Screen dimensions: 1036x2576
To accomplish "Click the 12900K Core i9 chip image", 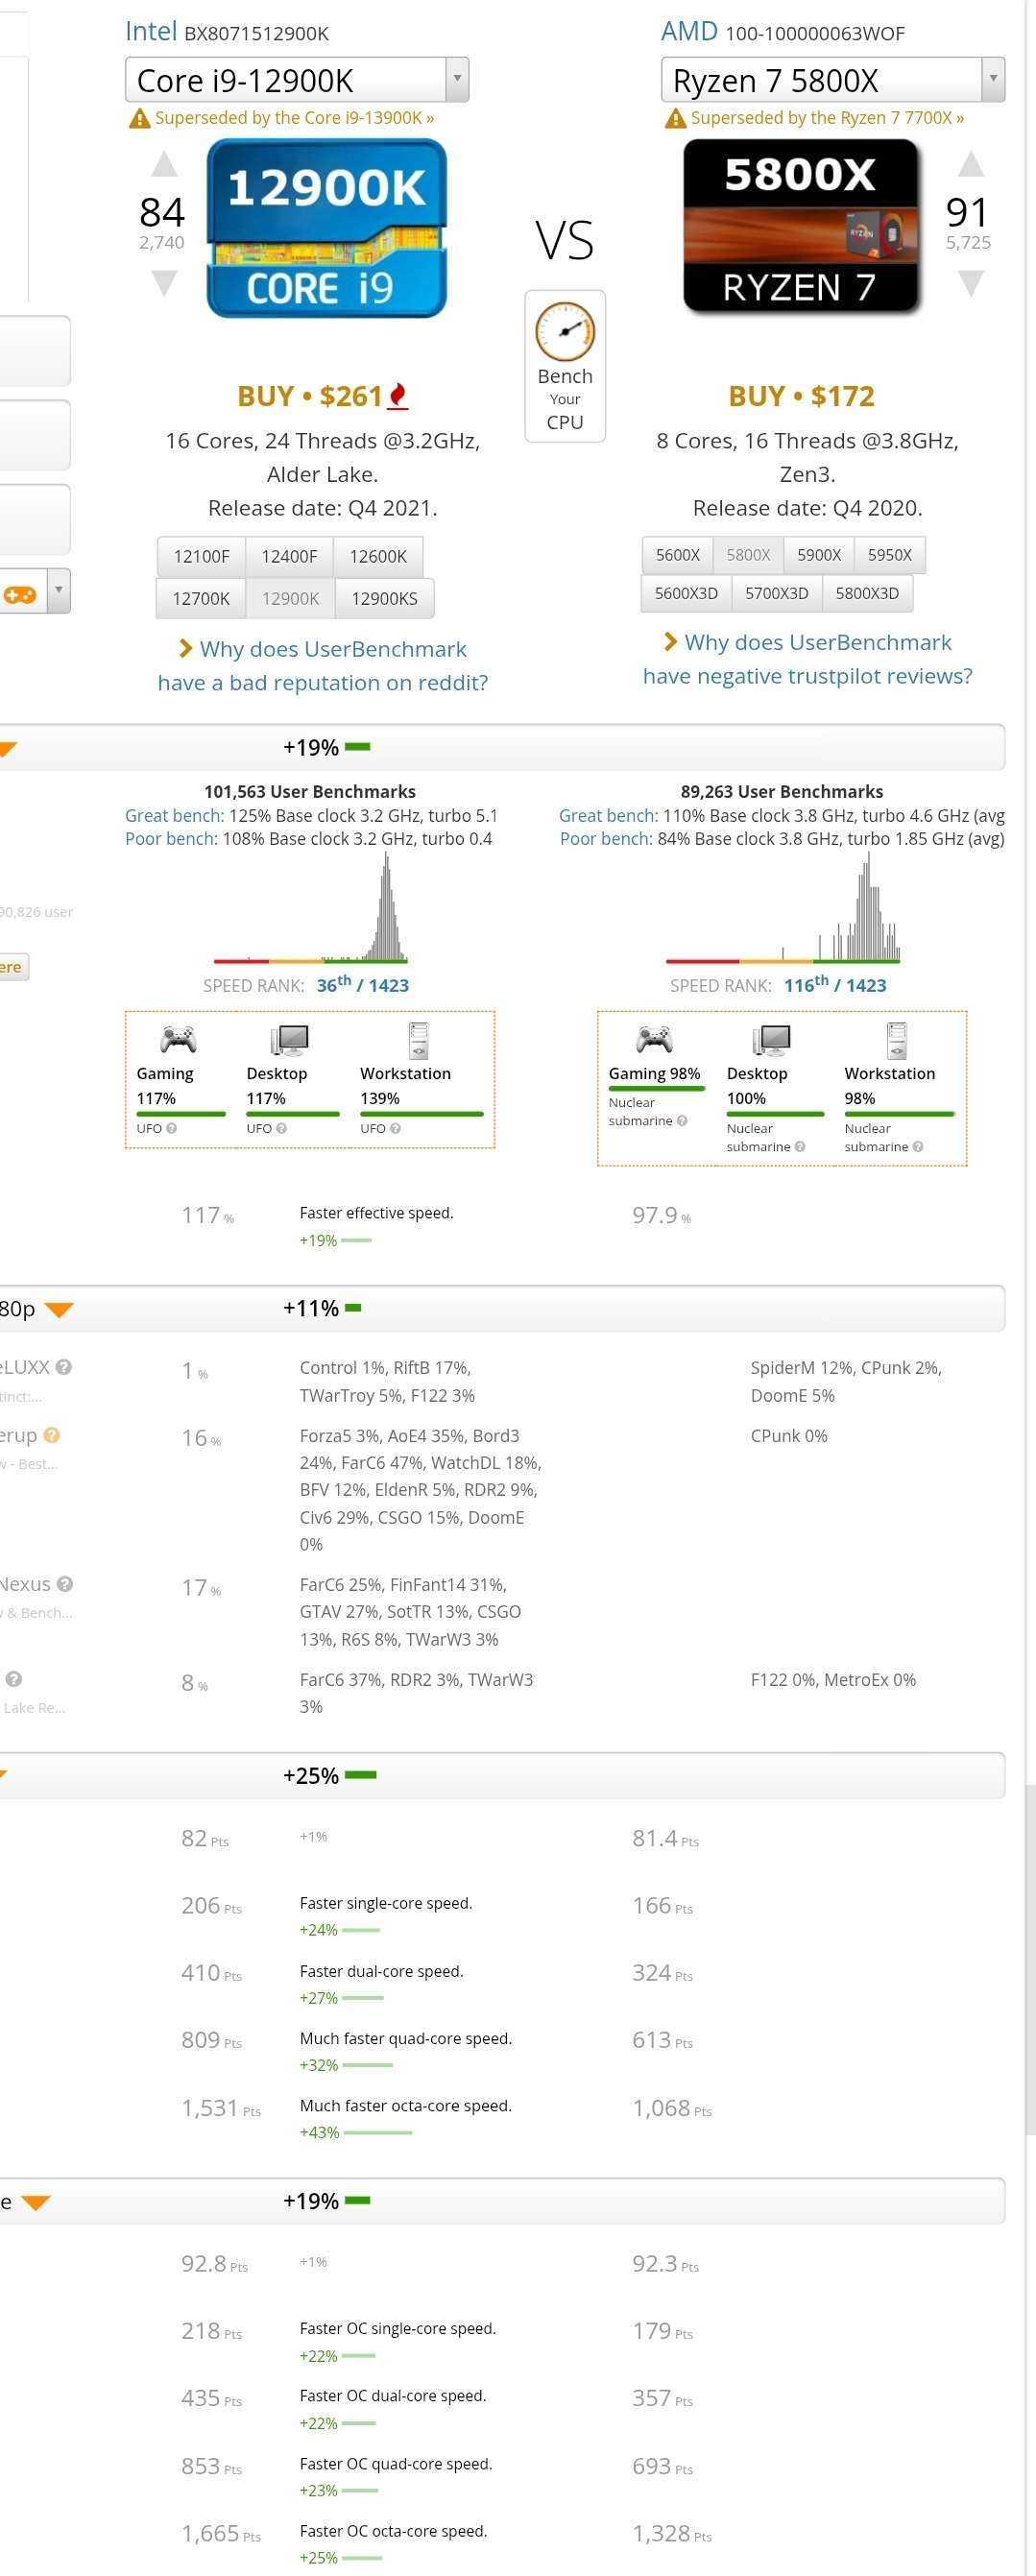I will click(x=326, y=228).
